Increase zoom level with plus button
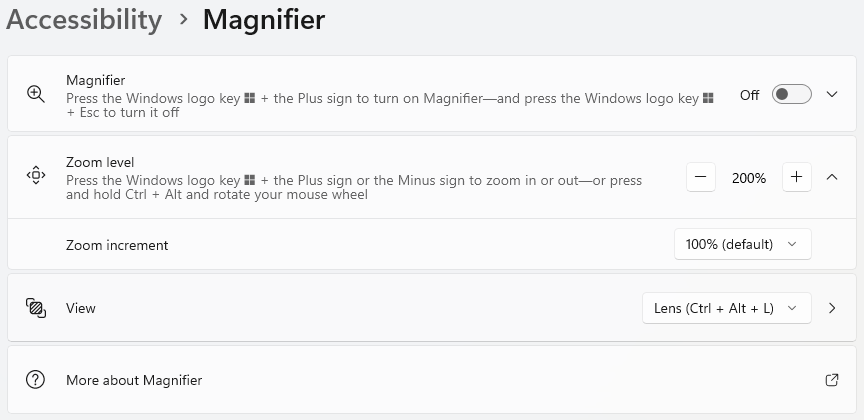Image resolution: width=864 pixels, height=420 pixels. [x=797, y=177]
